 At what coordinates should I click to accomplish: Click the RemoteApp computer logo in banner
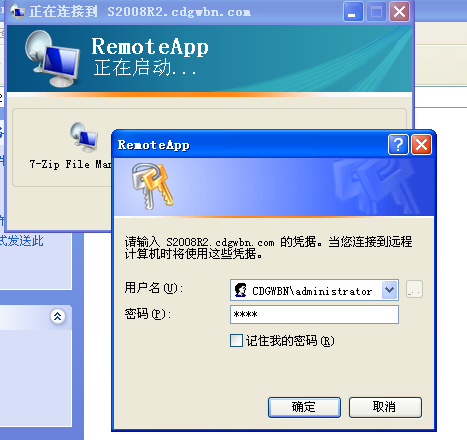52,59
